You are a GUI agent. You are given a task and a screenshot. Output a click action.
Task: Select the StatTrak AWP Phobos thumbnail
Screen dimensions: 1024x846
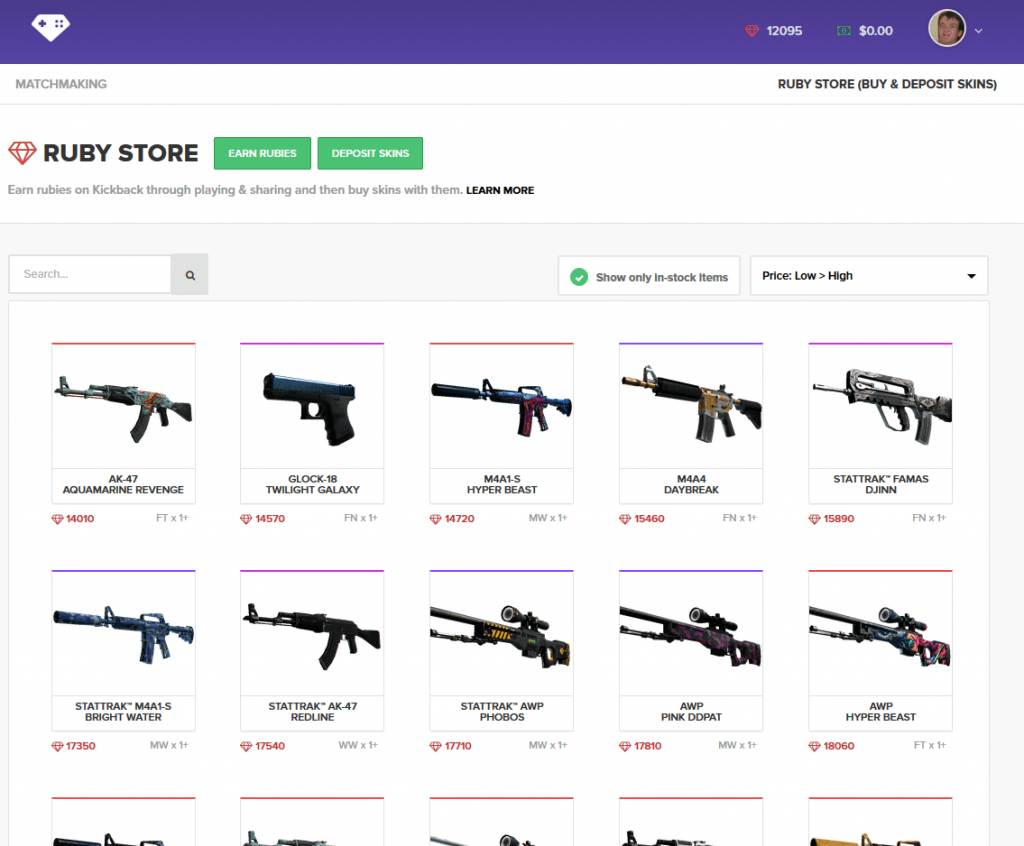pos(502,633)
